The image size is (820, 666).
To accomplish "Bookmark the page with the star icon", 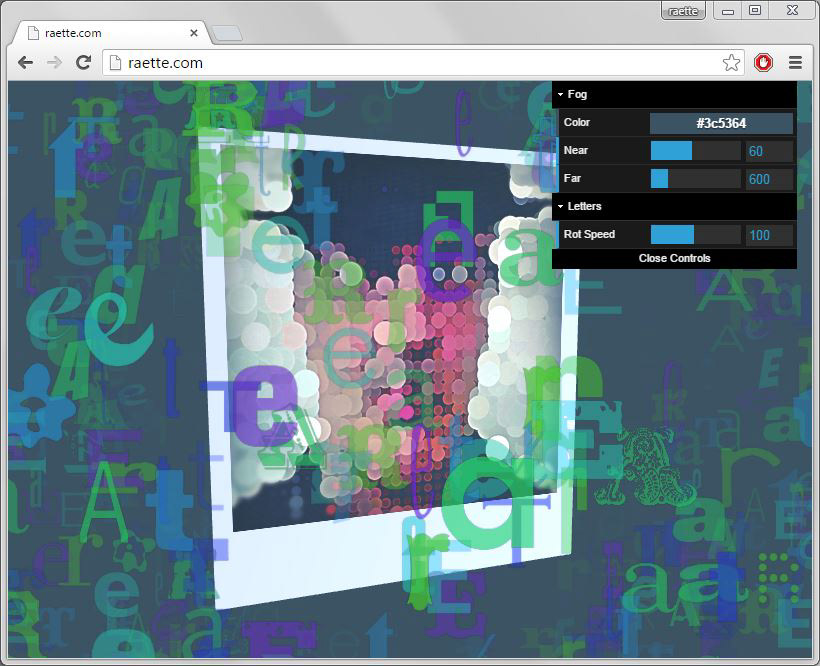I will pos(731,61).
